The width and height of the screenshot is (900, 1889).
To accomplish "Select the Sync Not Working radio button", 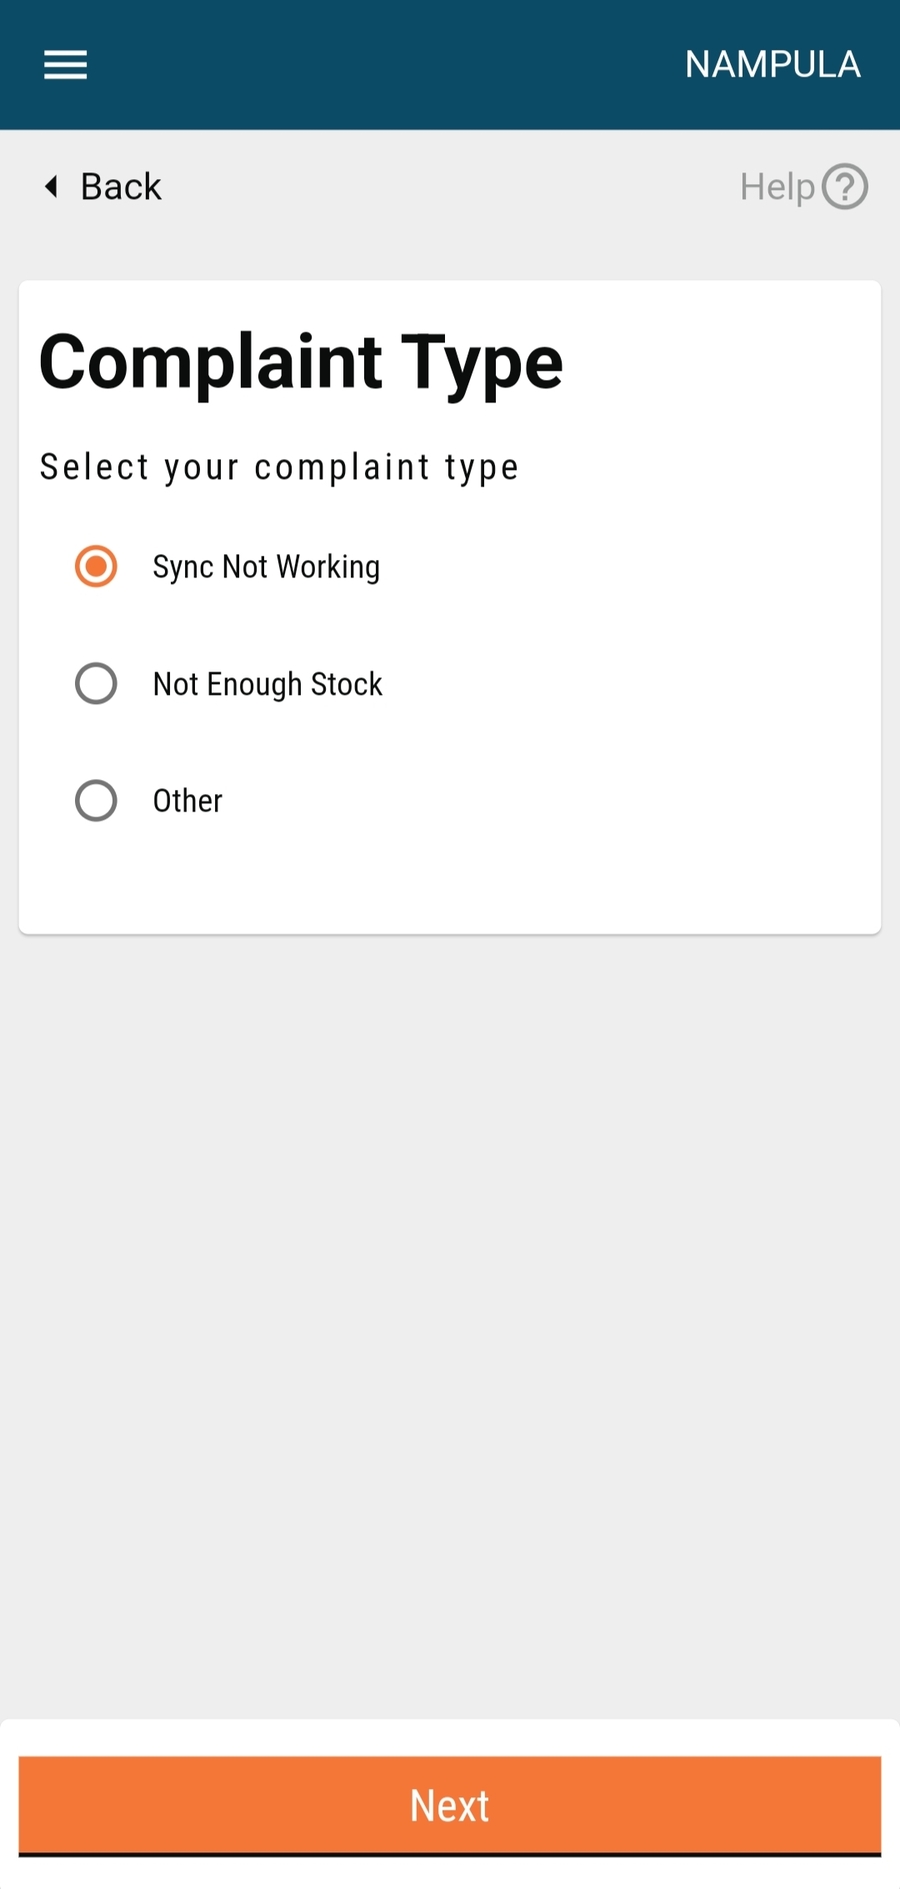I will coord(96,567).
